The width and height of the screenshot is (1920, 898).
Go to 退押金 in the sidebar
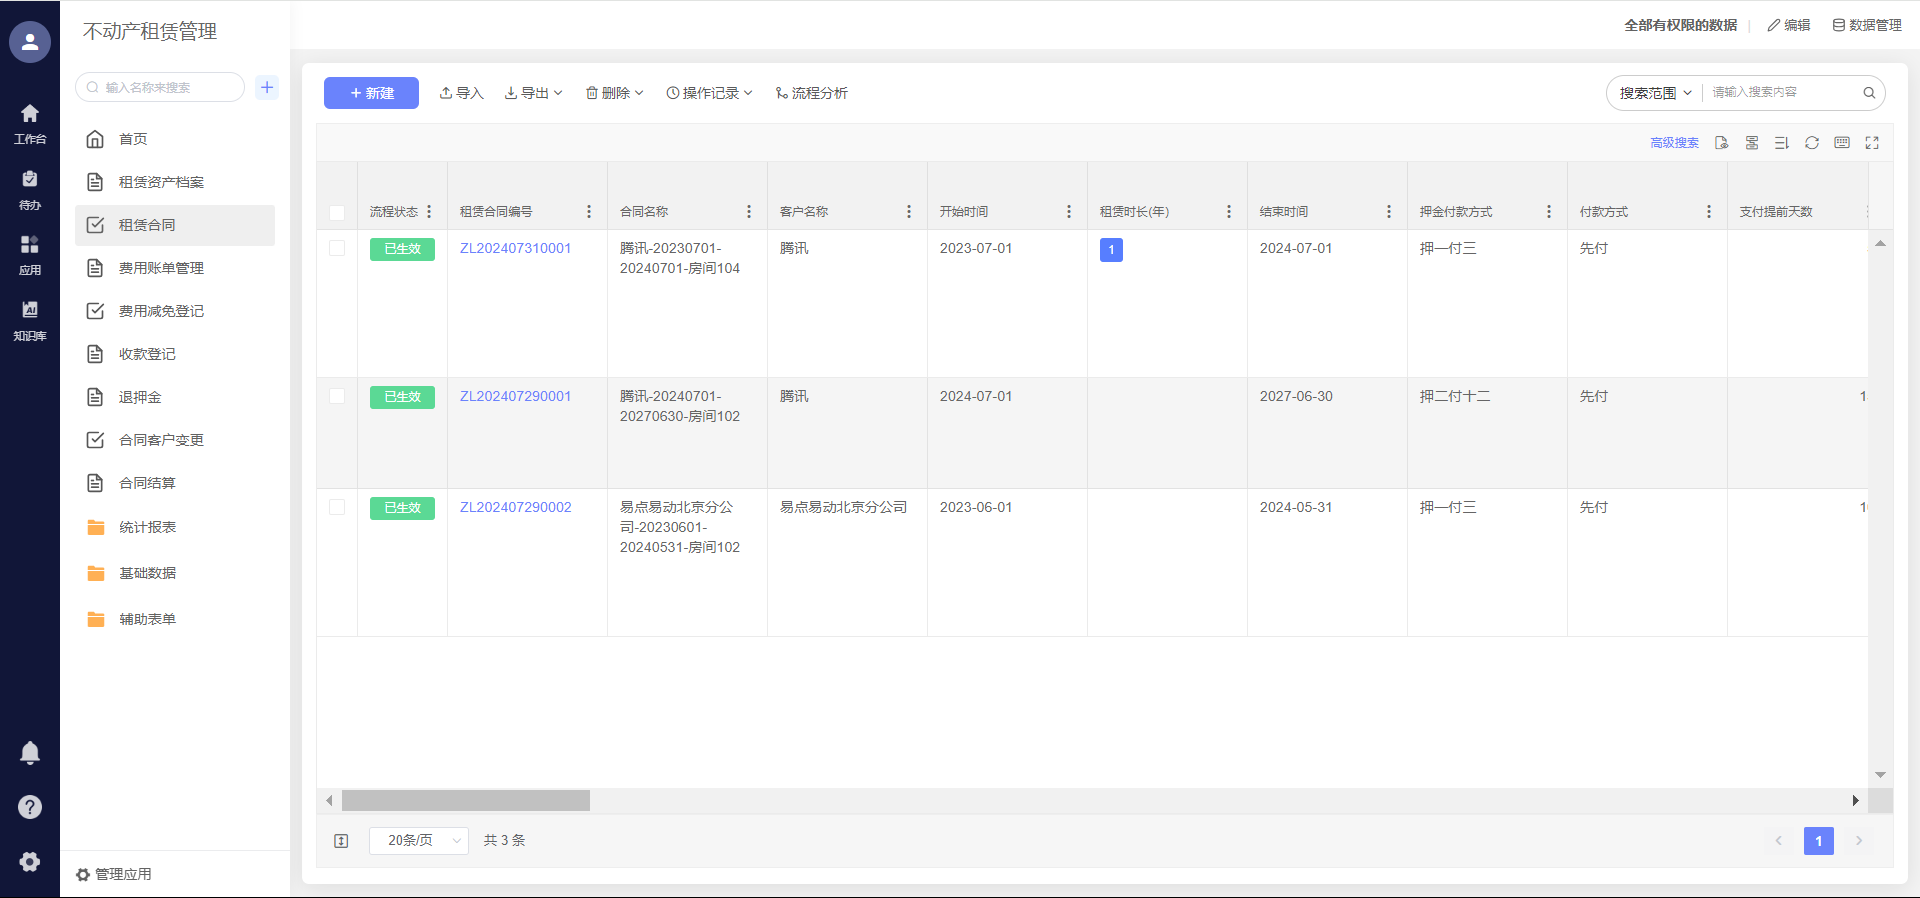140,397
